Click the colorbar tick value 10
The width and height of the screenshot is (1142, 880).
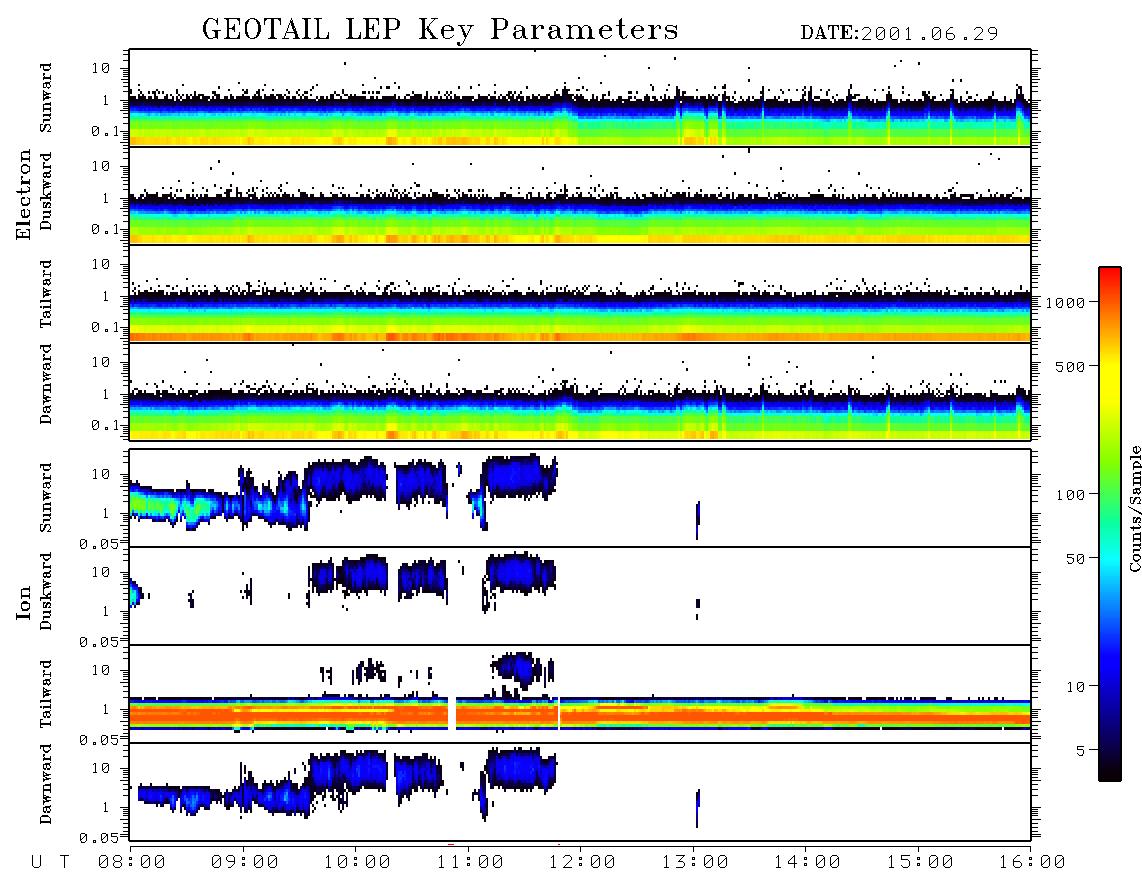click(1074, 686)
